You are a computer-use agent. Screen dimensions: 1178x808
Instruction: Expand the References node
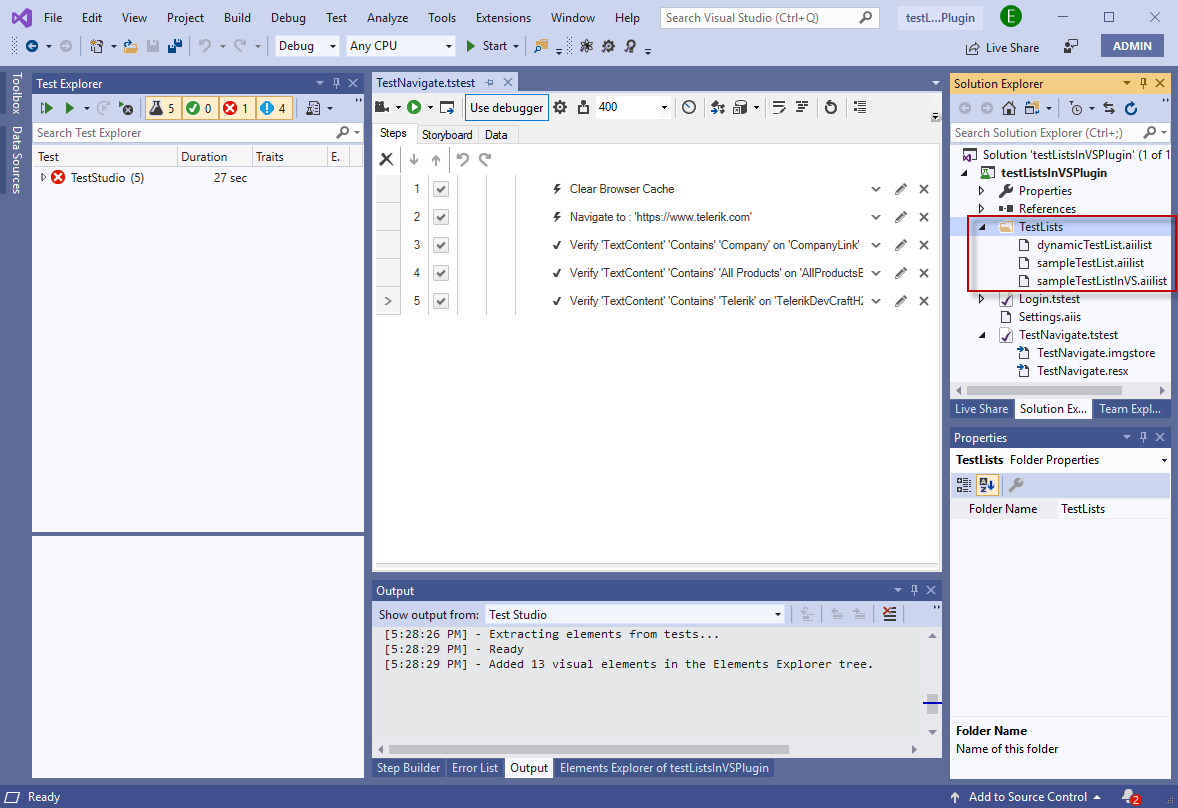[982, 209]
